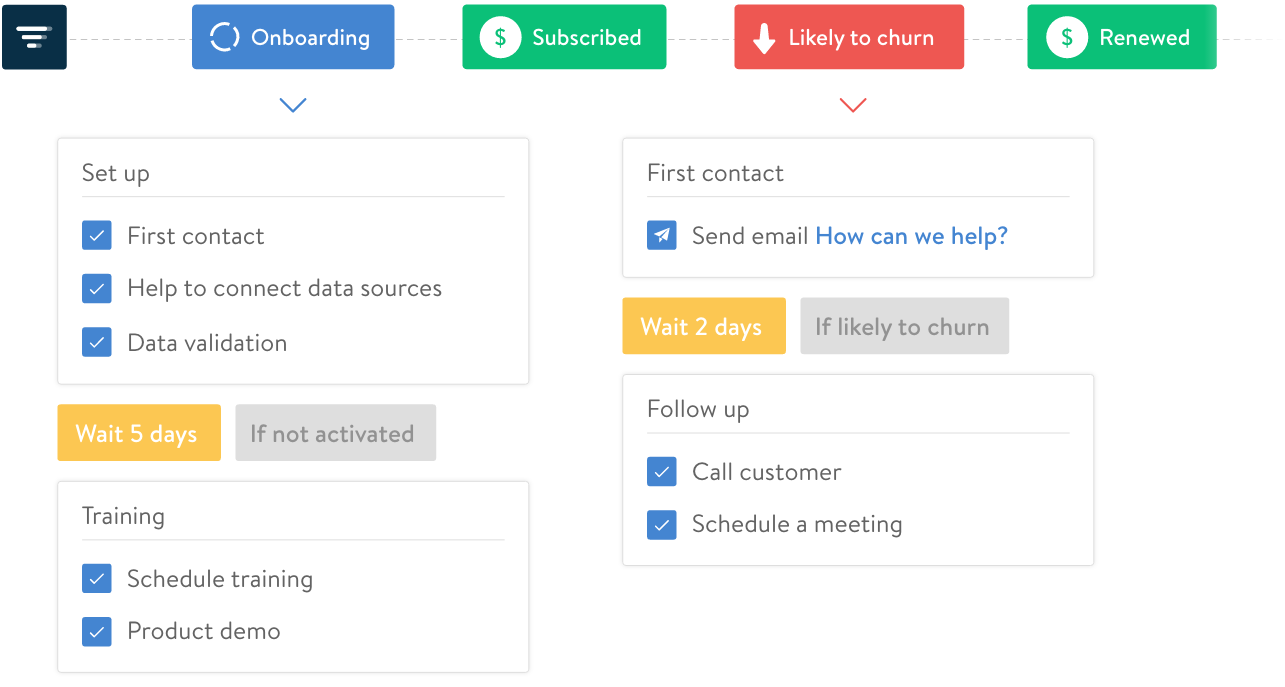Uncheck Help to connect data sources

97,289
